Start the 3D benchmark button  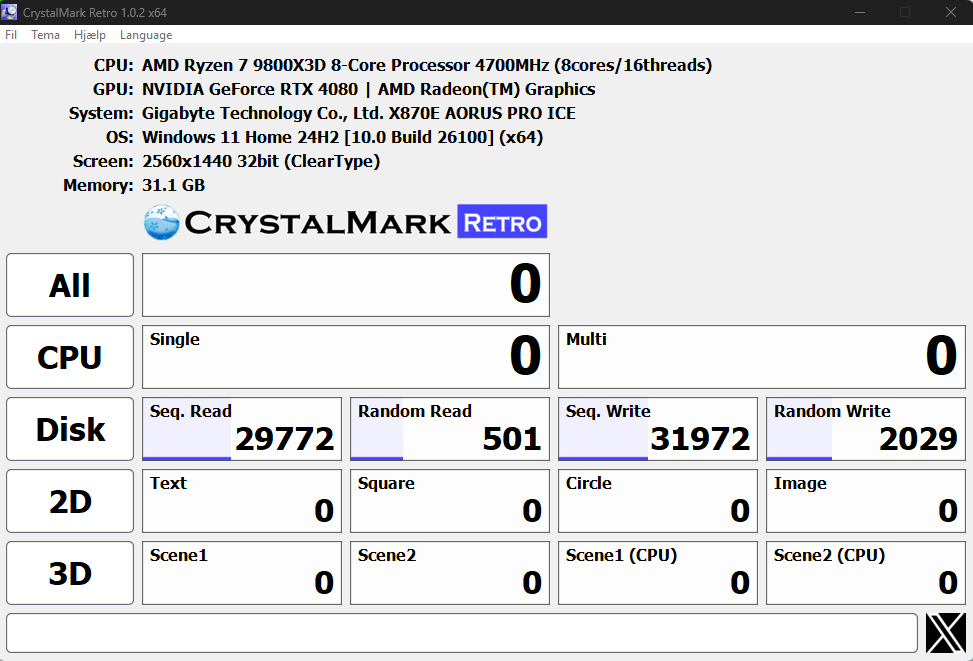(70, 573)
